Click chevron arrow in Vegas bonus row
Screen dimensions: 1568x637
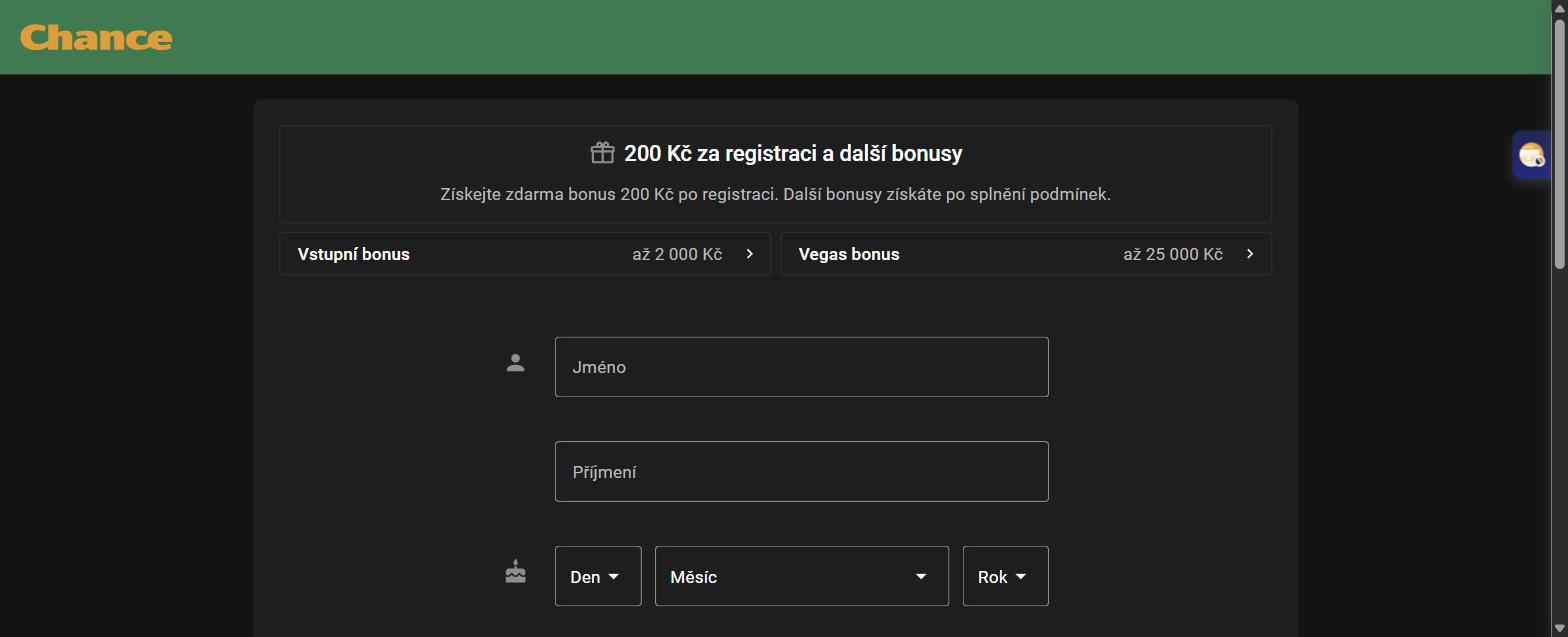point(1250,254)
